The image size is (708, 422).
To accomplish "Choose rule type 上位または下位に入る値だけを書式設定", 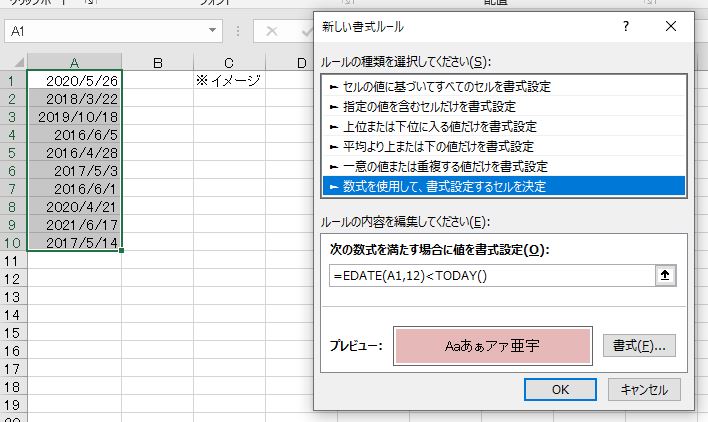I will pyautogui.click(x=504, y=126).
